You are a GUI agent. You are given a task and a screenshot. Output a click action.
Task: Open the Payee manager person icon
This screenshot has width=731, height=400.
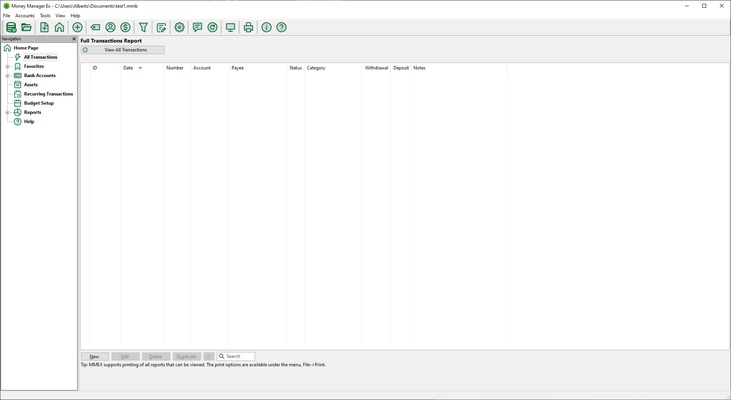[110, 28]
